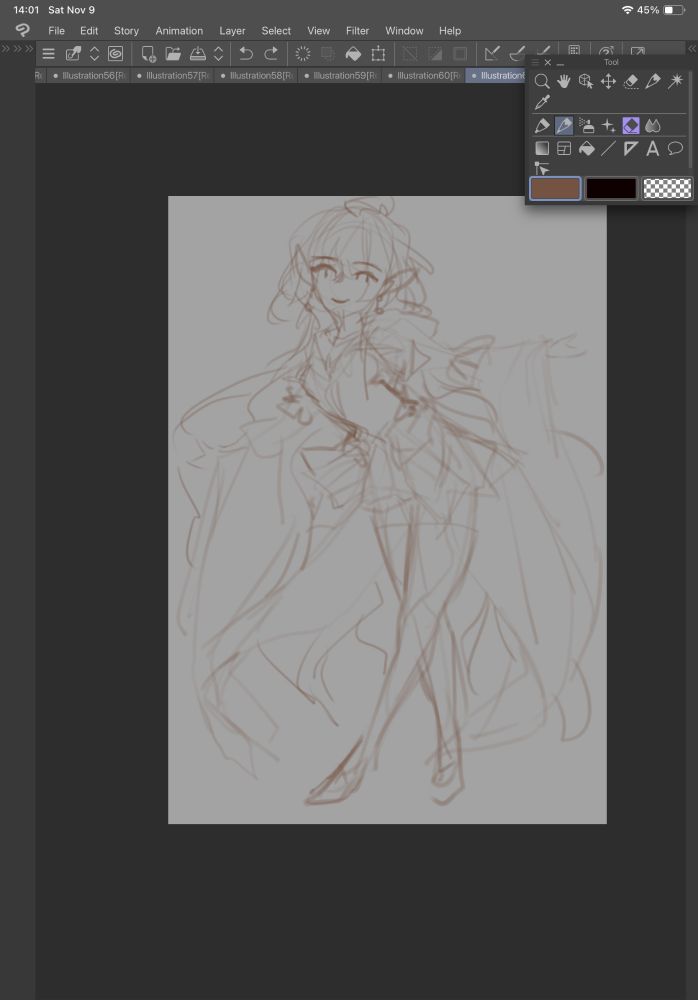This screenshot has width=698, height=1000.
Task: Switch to the Illustration60 tab
Action: pyautogui.click(x=423, y=75)
